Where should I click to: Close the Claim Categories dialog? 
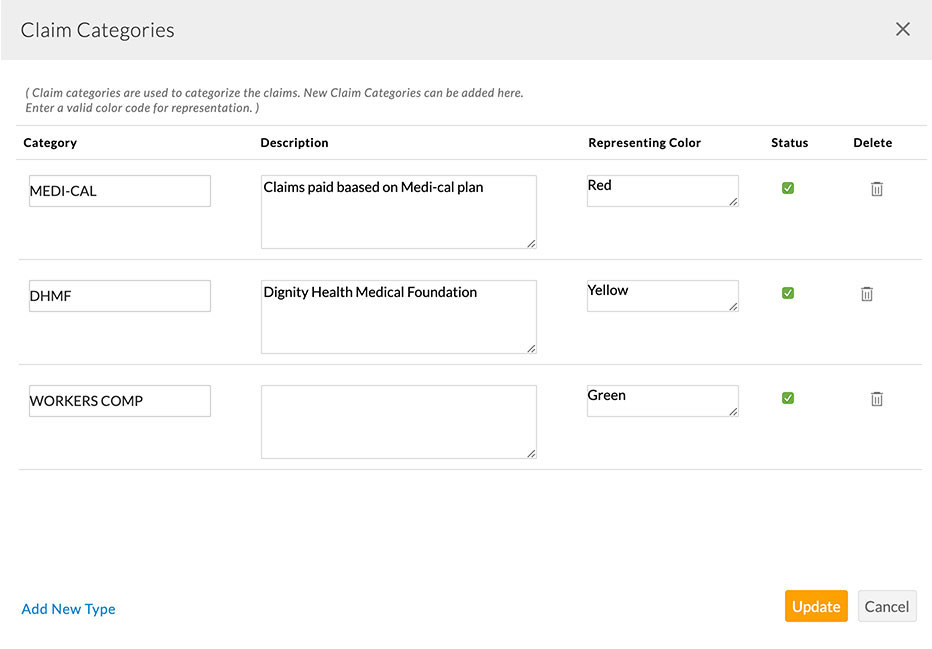903,29
